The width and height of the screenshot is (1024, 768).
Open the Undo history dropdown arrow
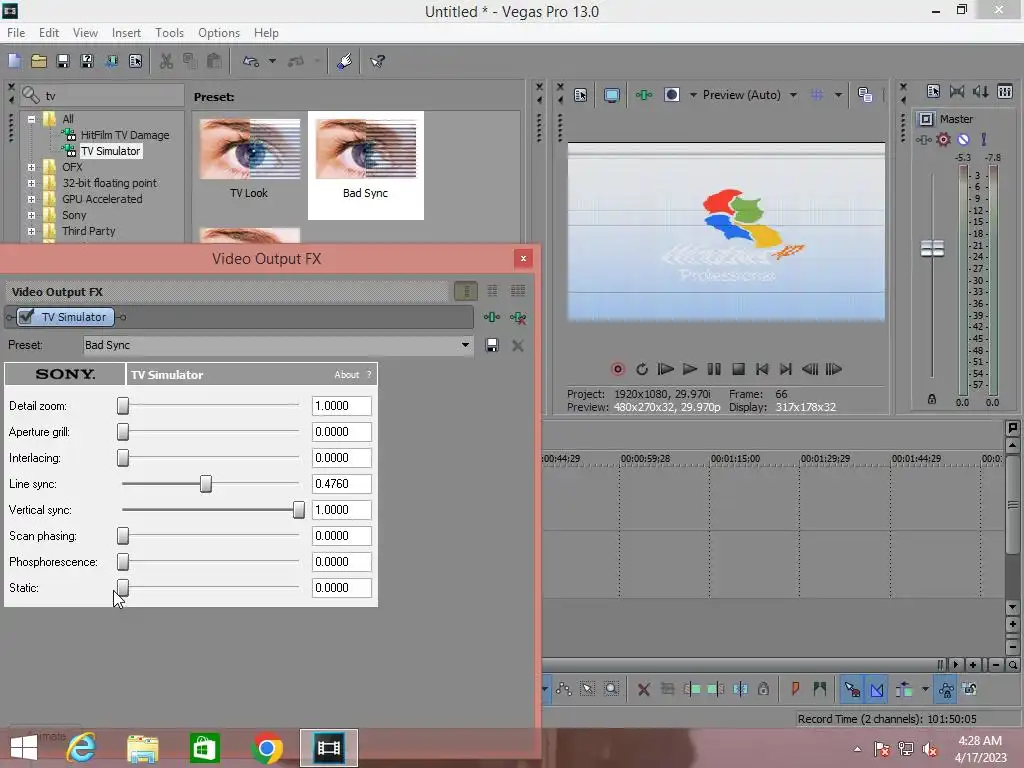[x=272, y=61]
